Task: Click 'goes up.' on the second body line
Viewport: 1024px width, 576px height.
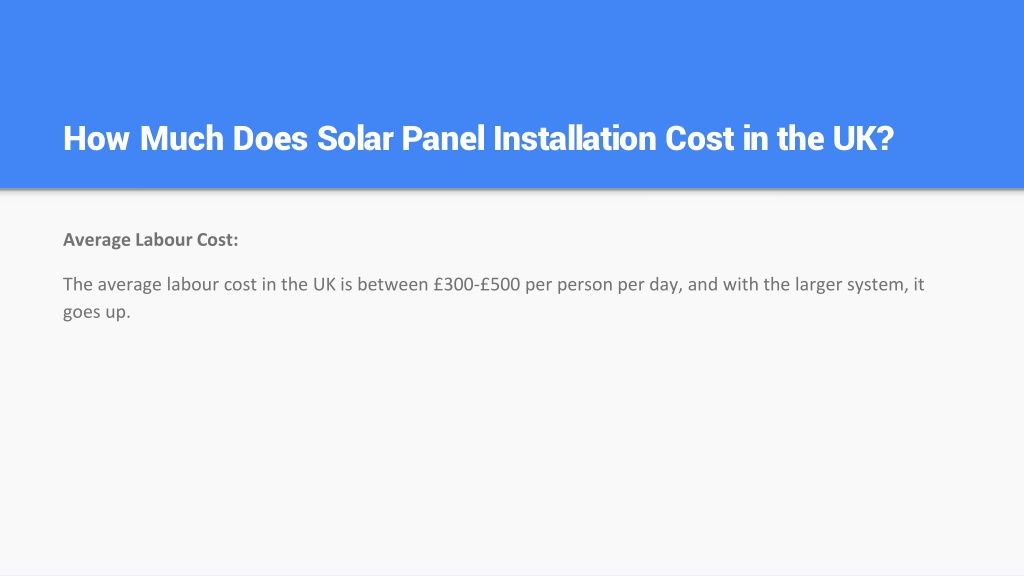Action: pos(97,312)
